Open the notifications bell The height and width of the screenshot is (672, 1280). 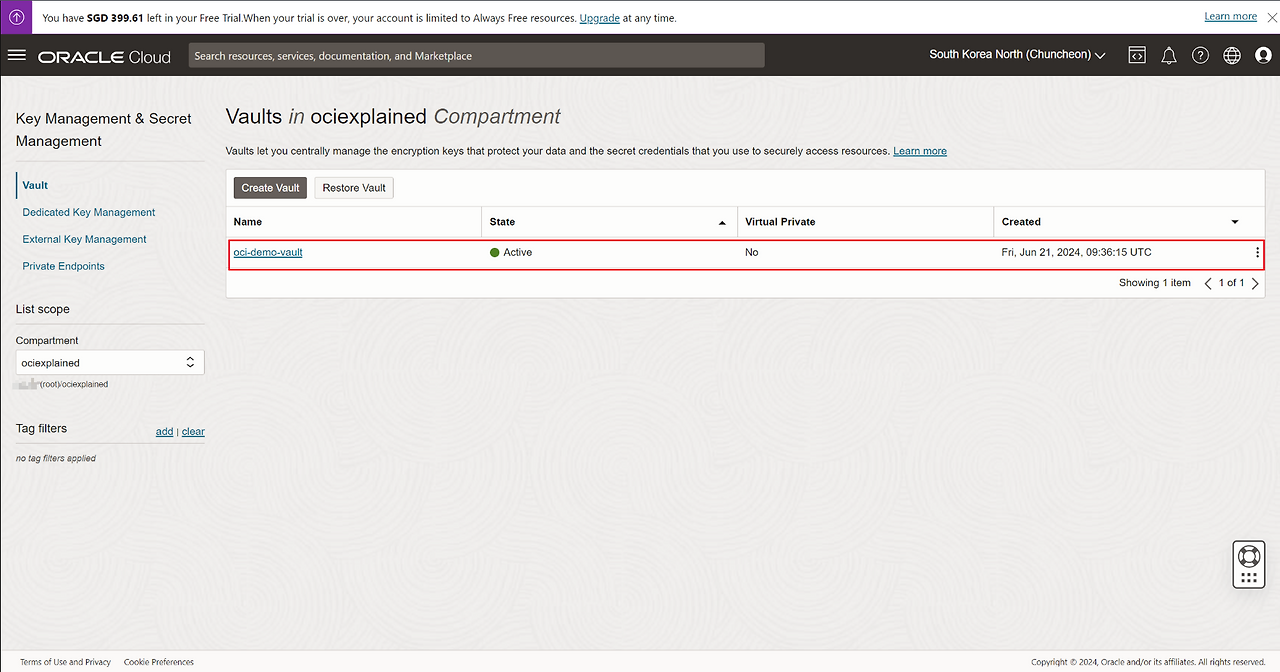1168,56
